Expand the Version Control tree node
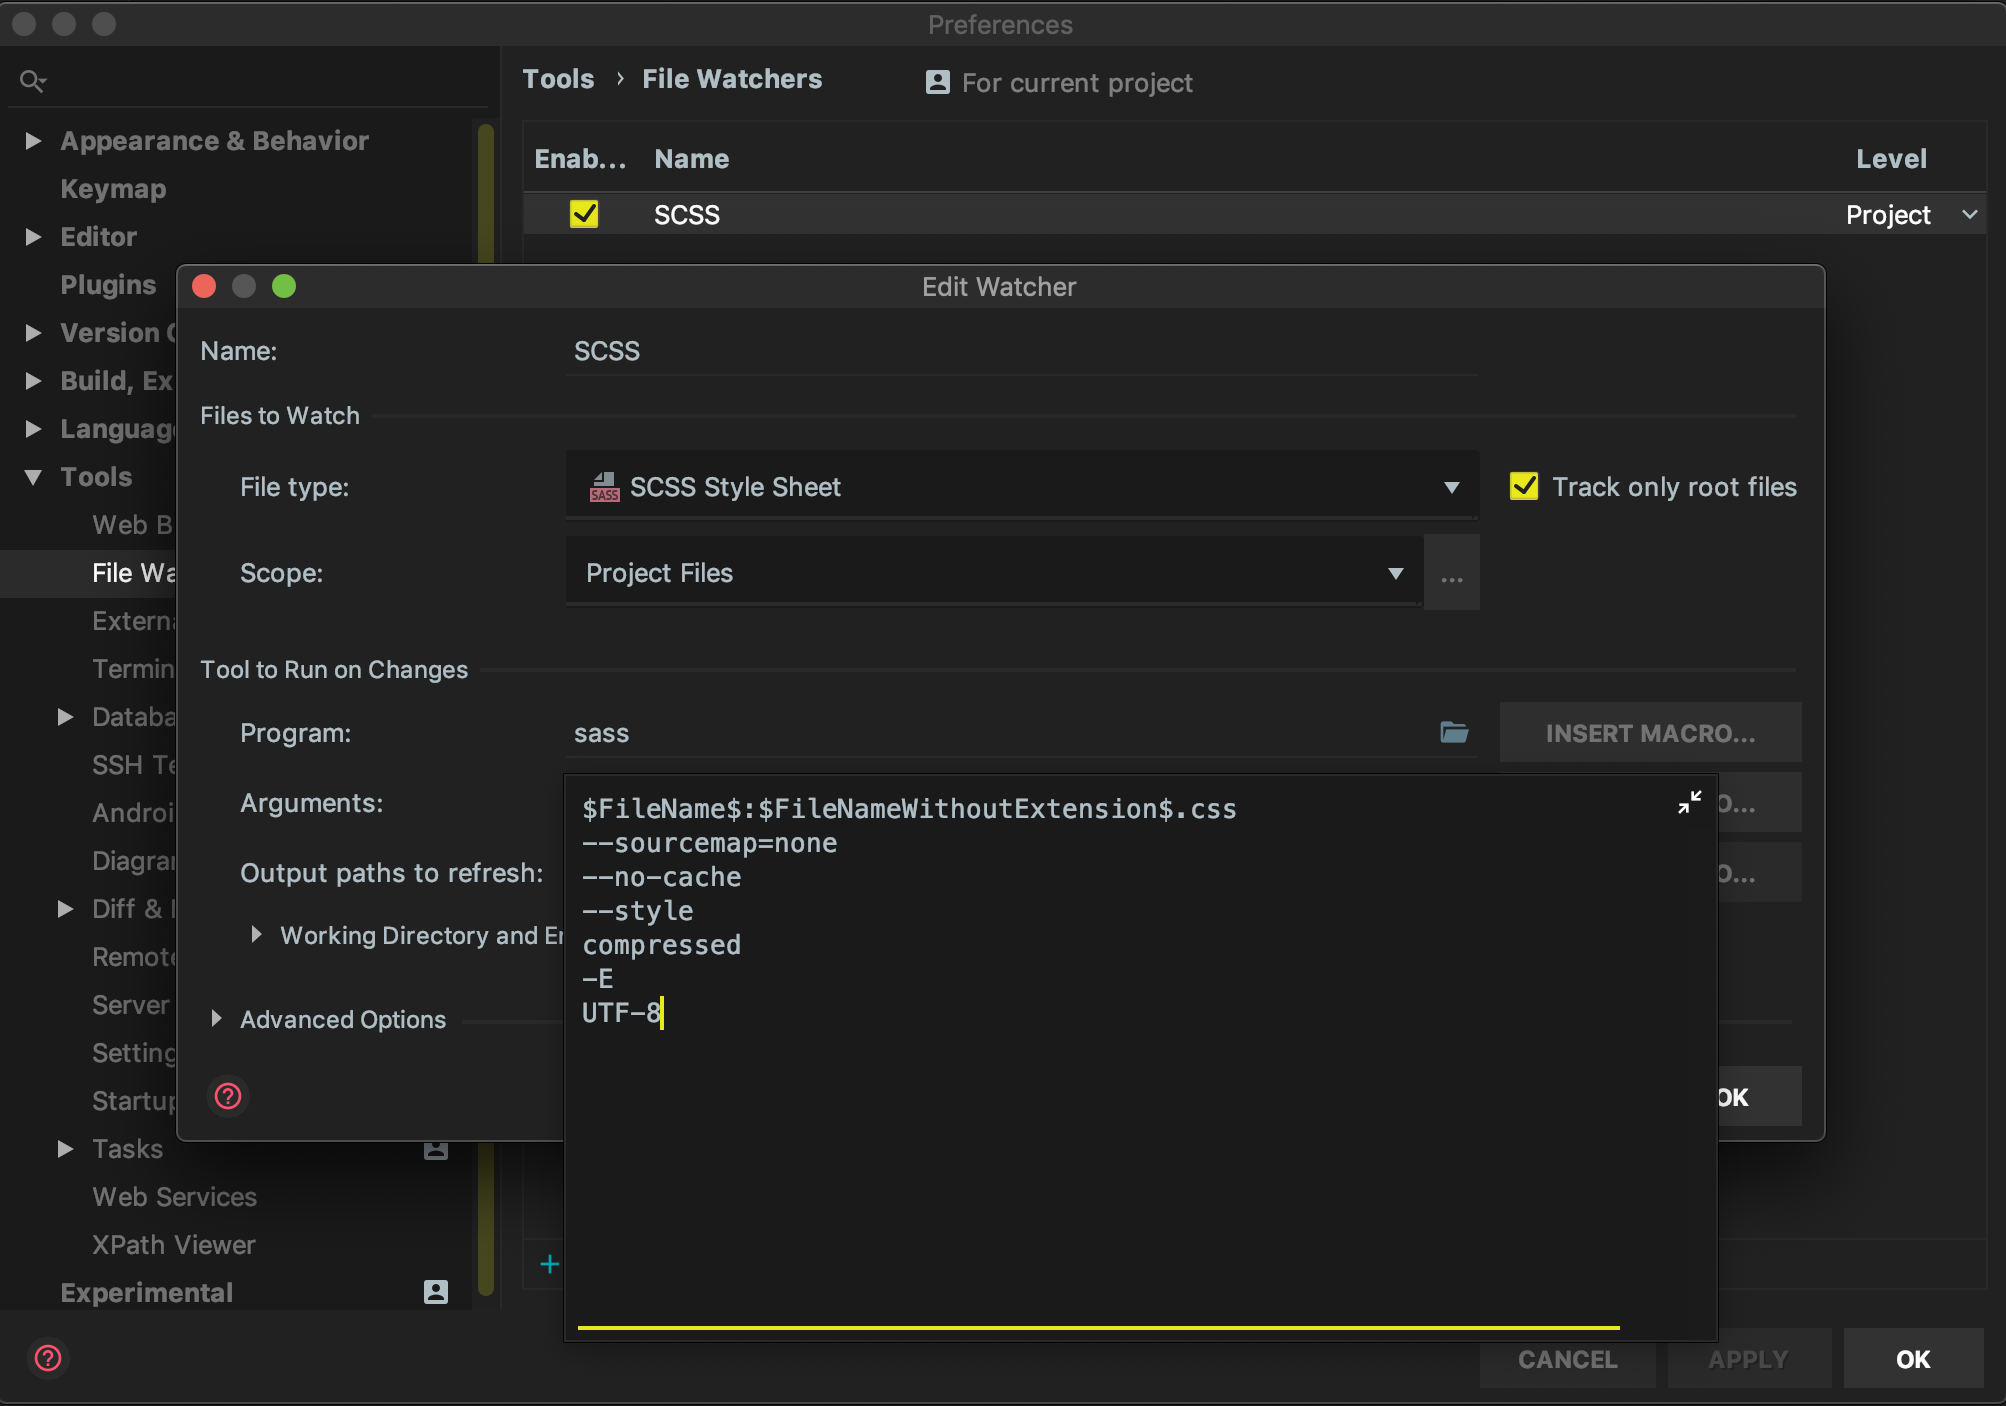Screen dimensions: 2006x1406 tap(33, 333)
